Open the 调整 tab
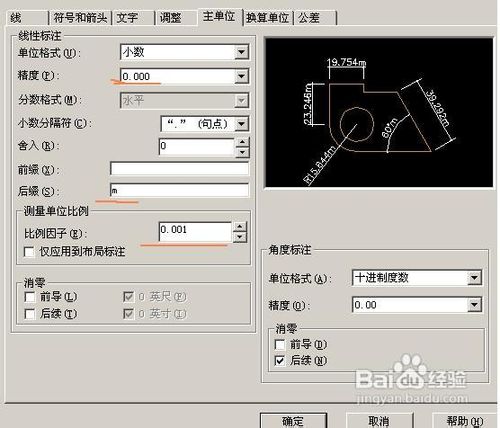Screen dimensions: 500x428 point(177,18)
